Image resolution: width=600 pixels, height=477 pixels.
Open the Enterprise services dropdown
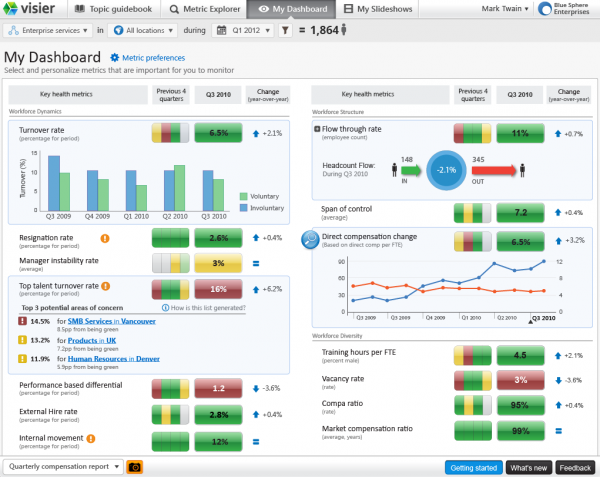(x=47, y=30)
